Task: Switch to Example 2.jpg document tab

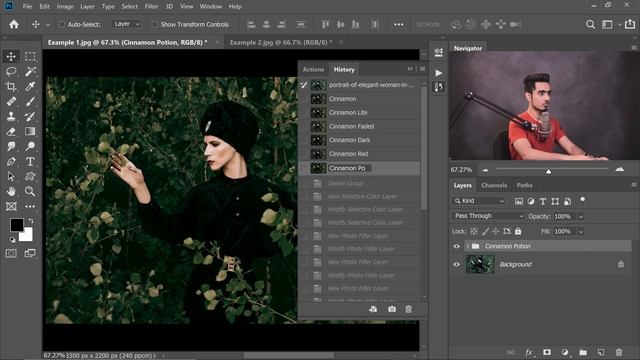Action: tap(281, 42)
